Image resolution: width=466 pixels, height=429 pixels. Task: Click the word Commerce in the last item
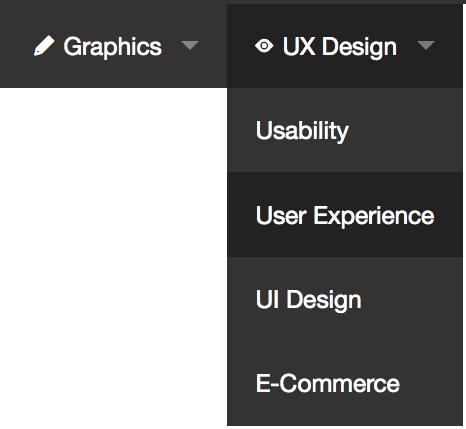[x=339, y=383]
